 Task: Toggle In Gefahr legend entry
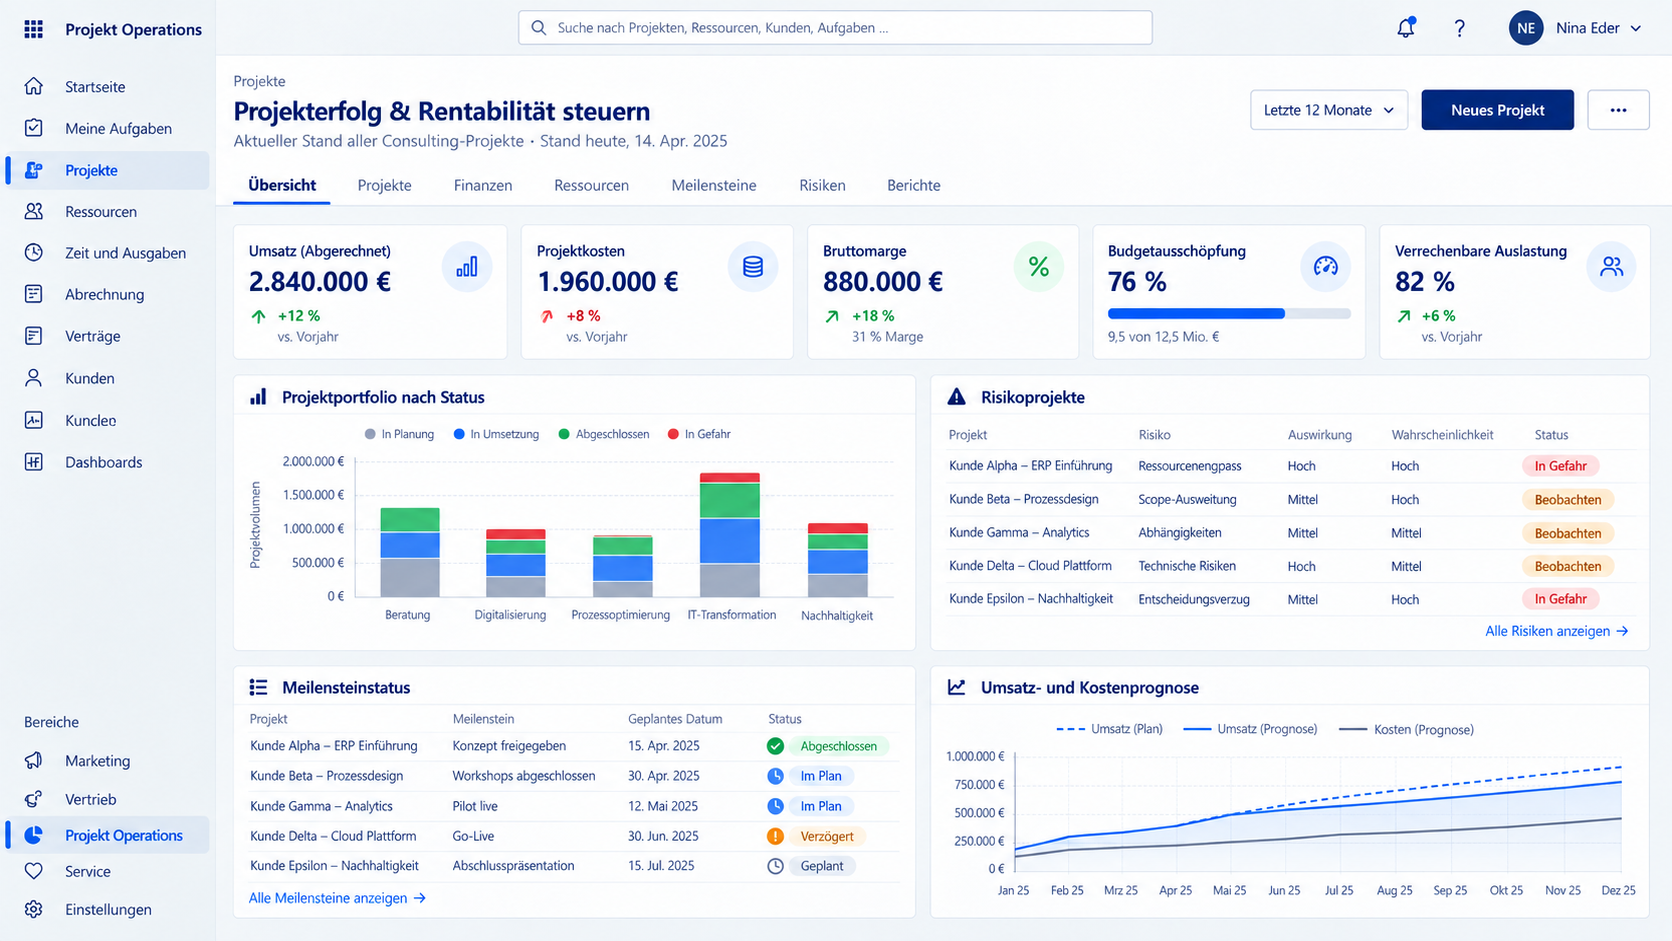(699, 434)
